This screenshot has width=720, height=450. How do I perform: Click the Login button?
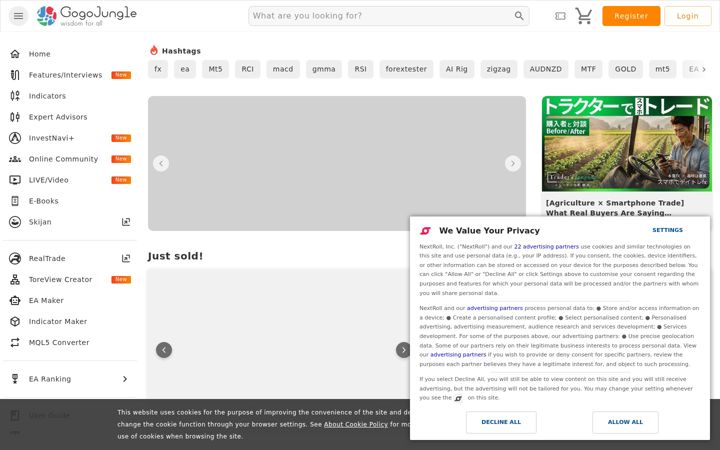click(x=687, y=16)
